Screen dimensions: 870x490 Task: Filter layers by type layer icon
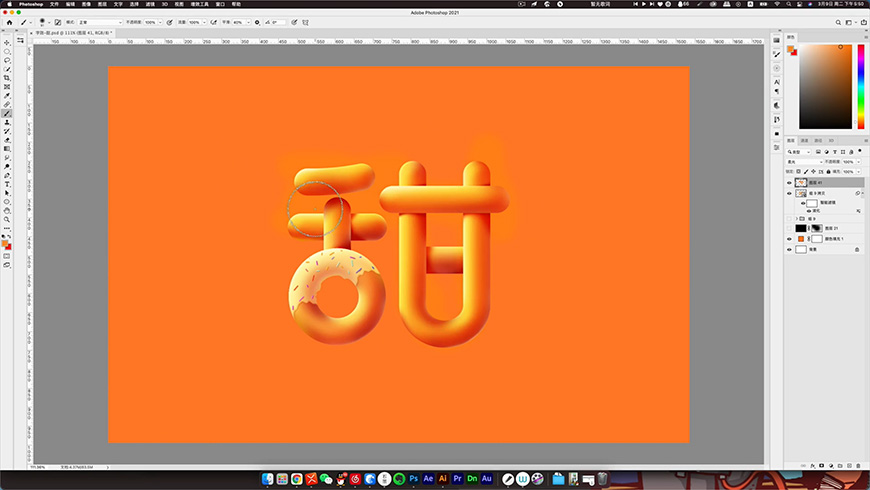[x=834, y=151]
